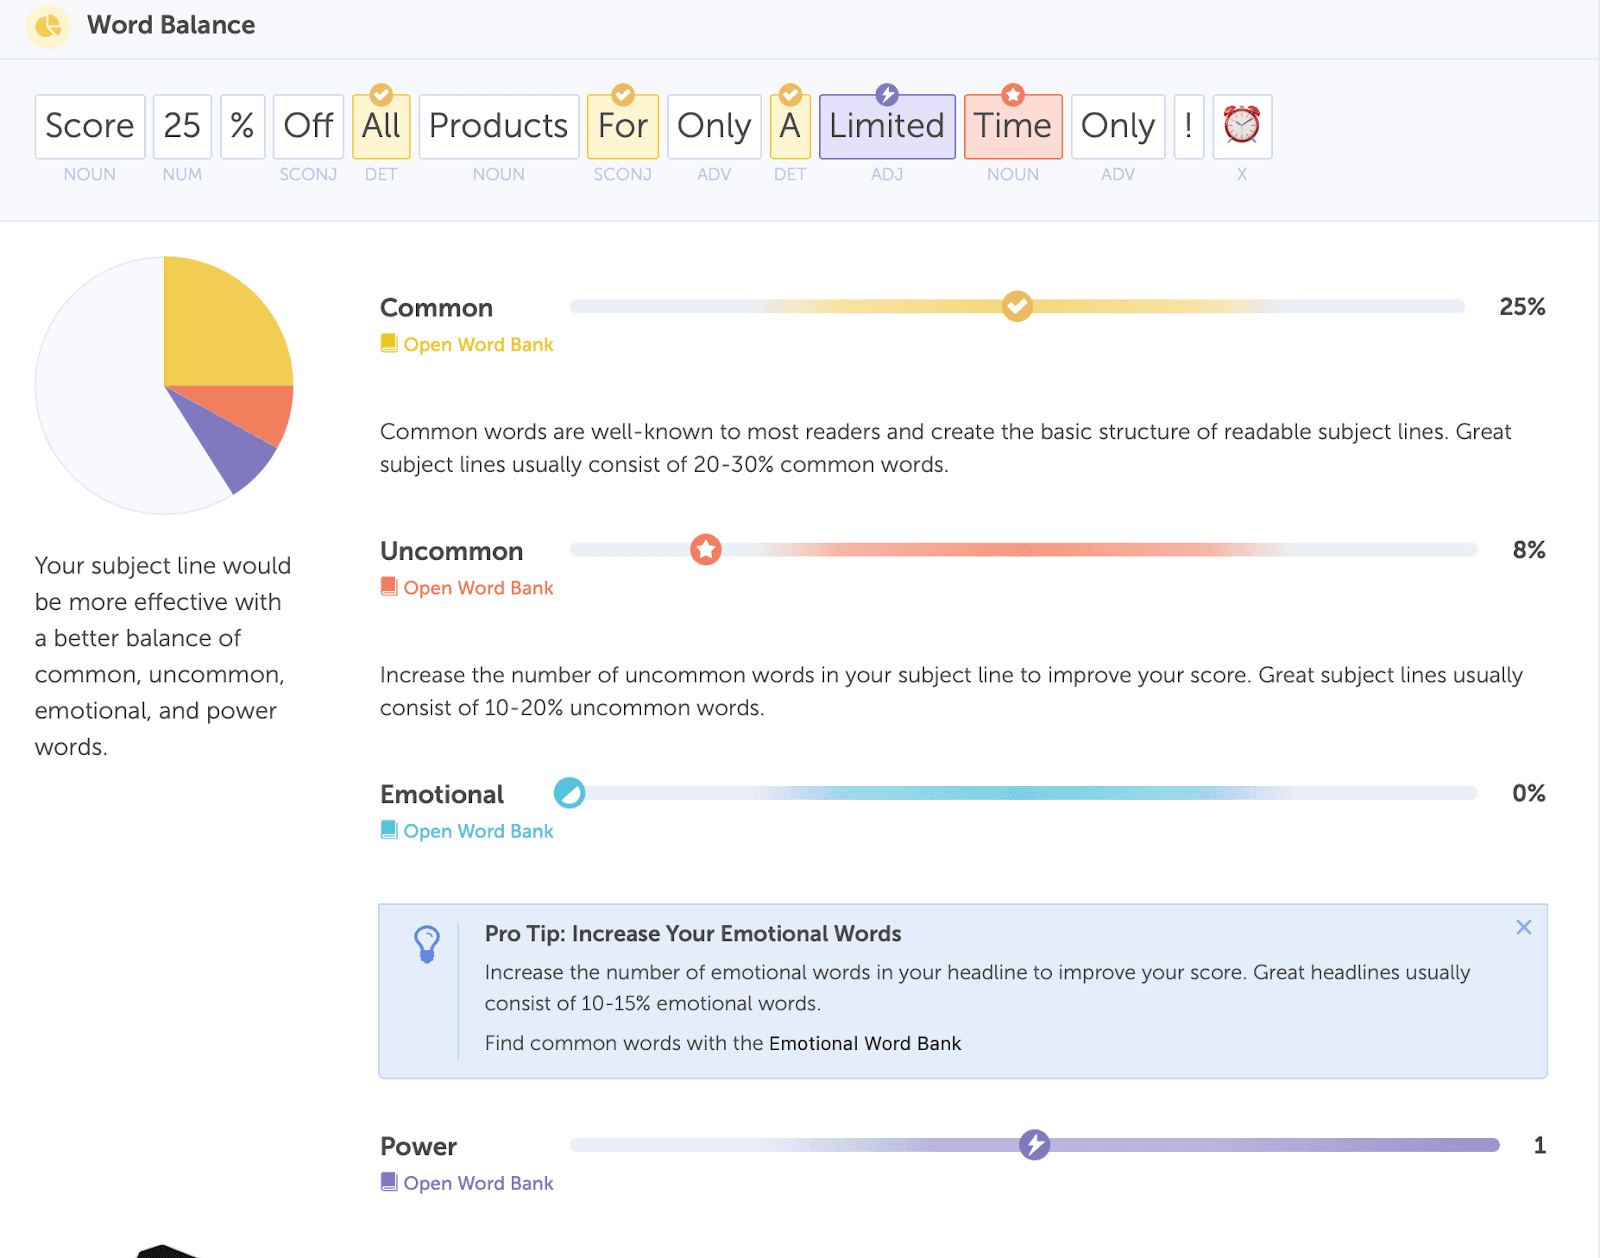Click the alarm clock emoji token
Viewport: 1600px width, 1258px height.
[1241, 126]
